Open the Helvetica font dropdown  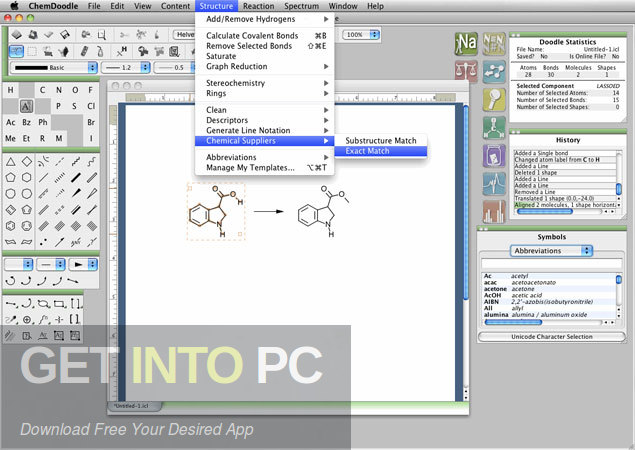184,35
